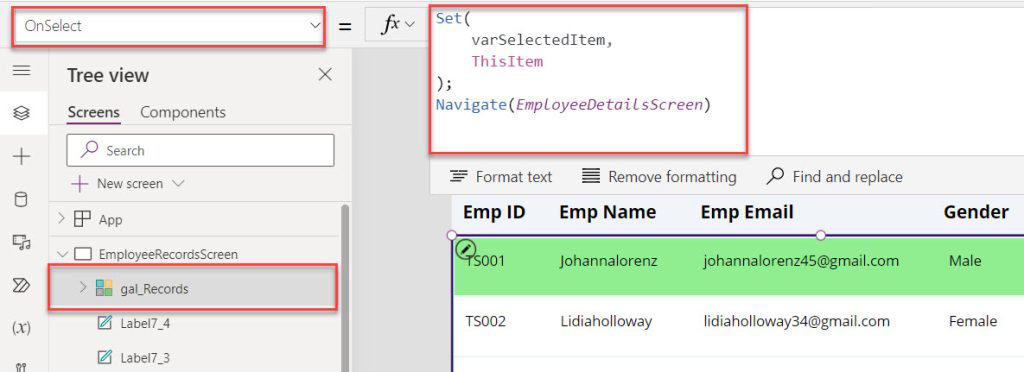This screenshot has height=372, width=1024.
Task: Open the Insert plus icon in sidebar
Action: point(22,156)
